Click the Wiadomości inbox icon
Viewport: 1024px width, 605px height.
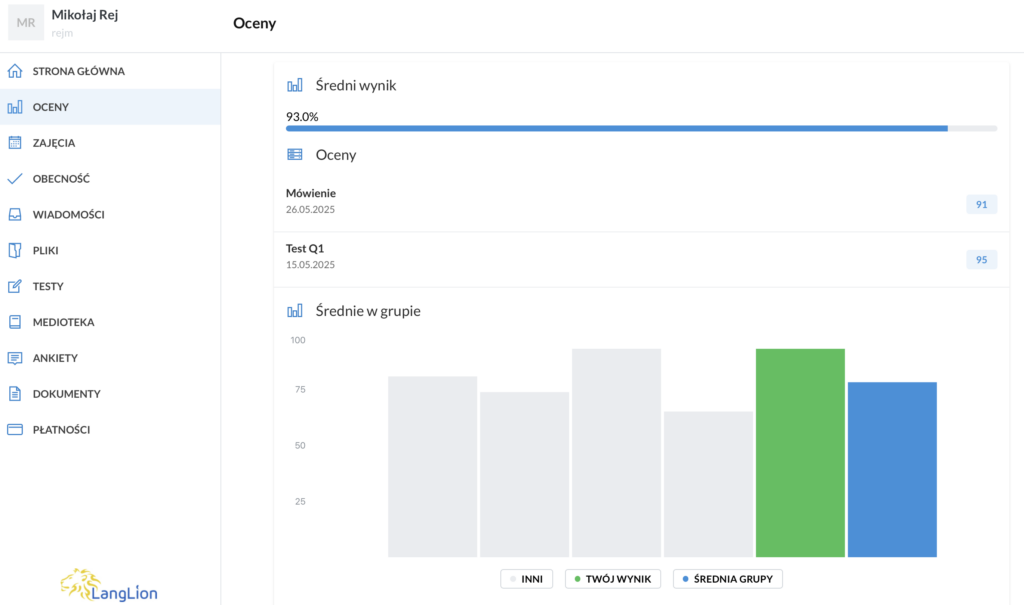pyautogui.click(x=15, y=215)
